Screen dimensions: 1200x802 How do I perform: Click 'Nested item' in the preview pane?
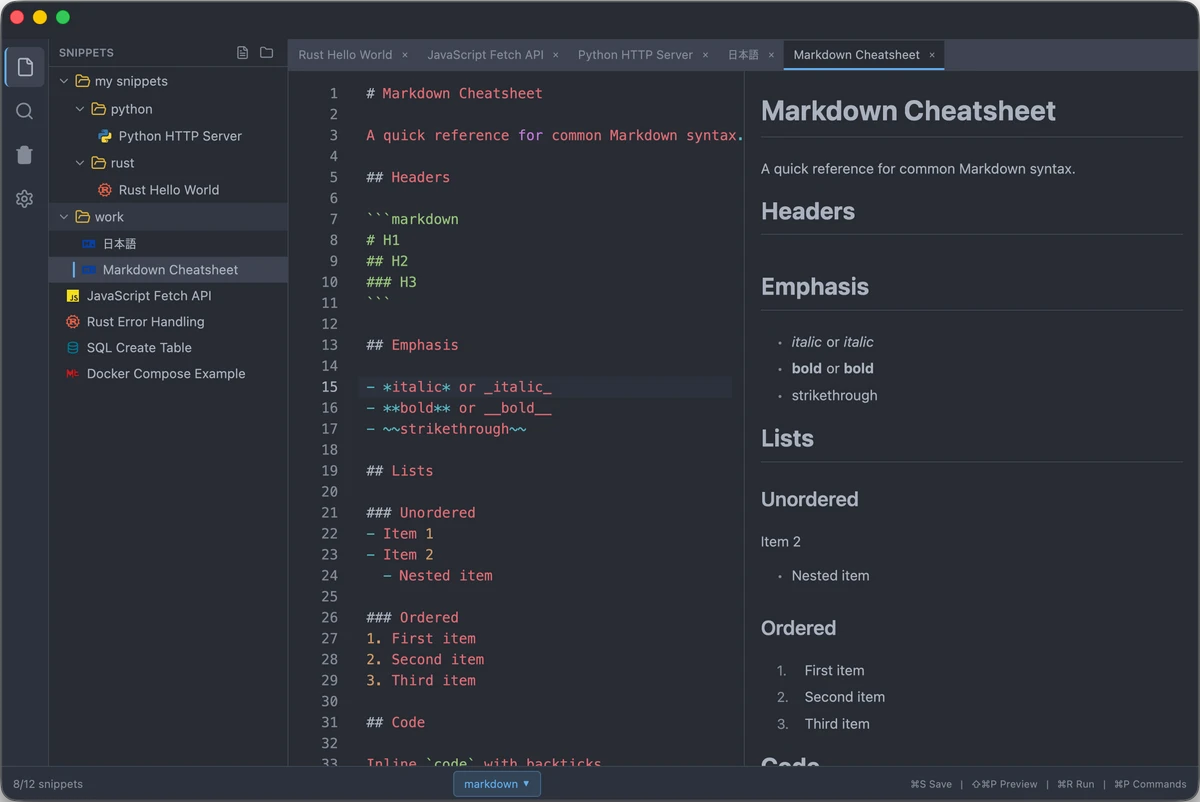[x=830, y=576]
